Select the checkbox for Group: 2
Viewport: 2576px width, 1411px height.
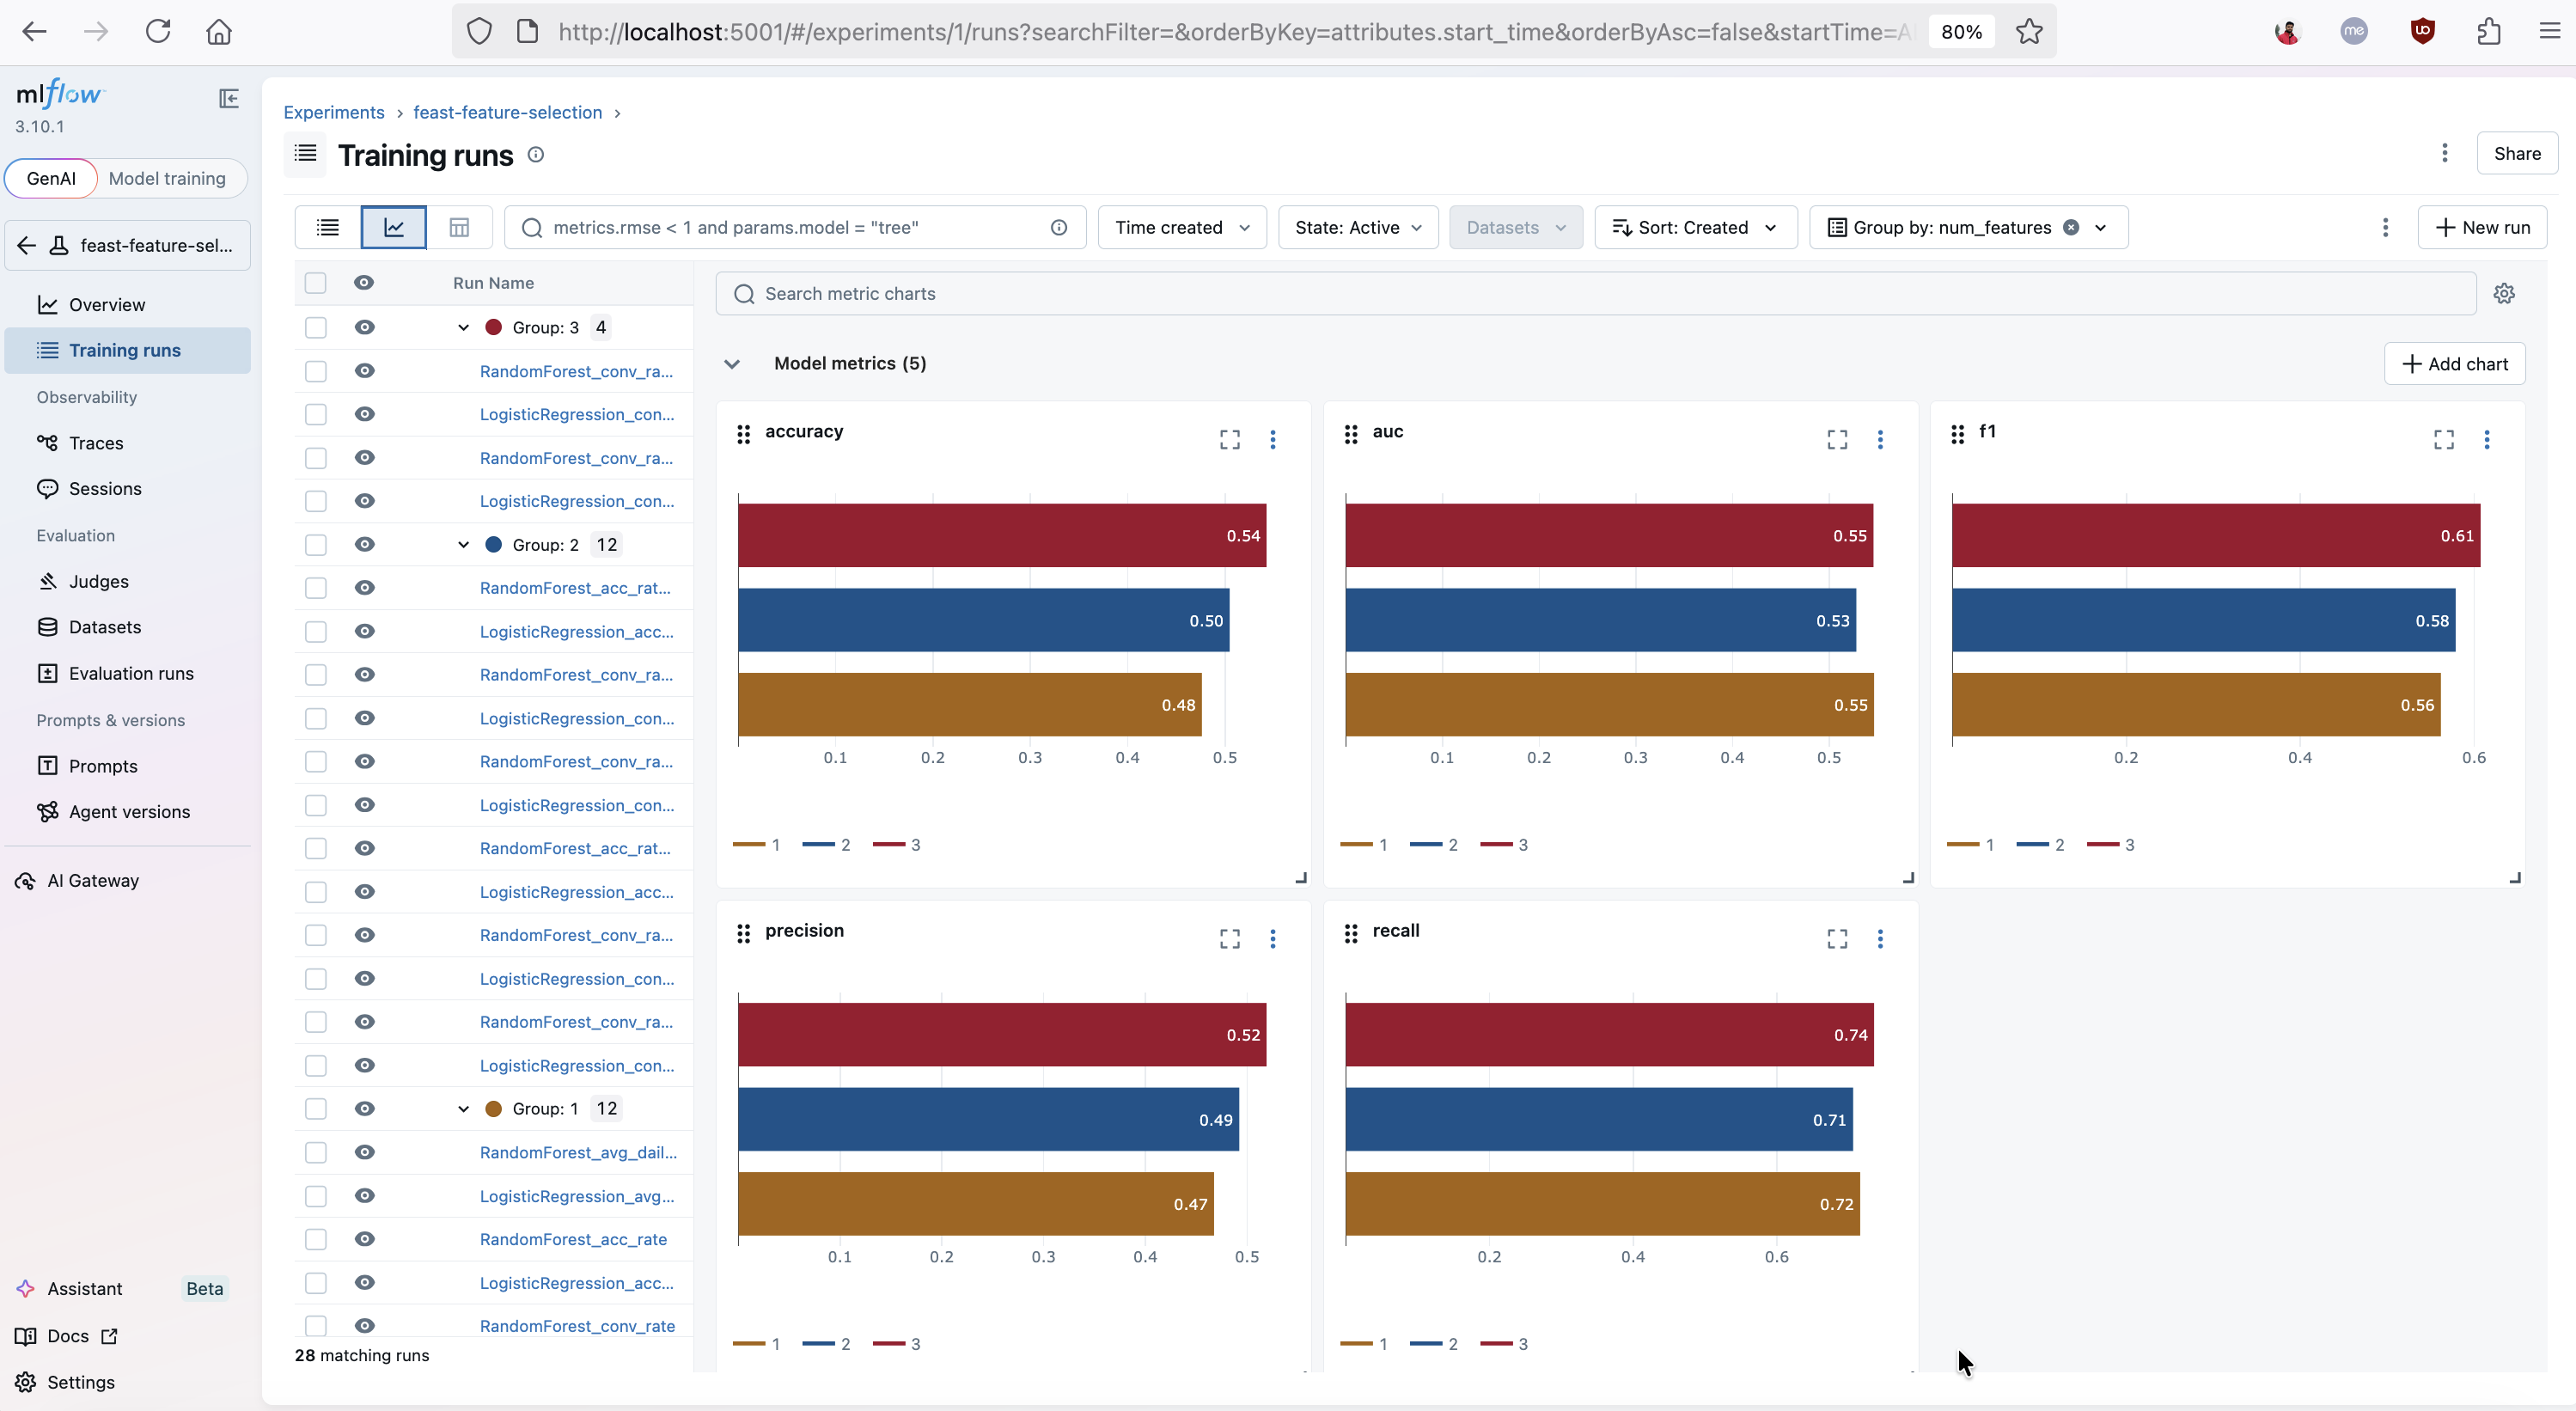(x=316, y=544)
